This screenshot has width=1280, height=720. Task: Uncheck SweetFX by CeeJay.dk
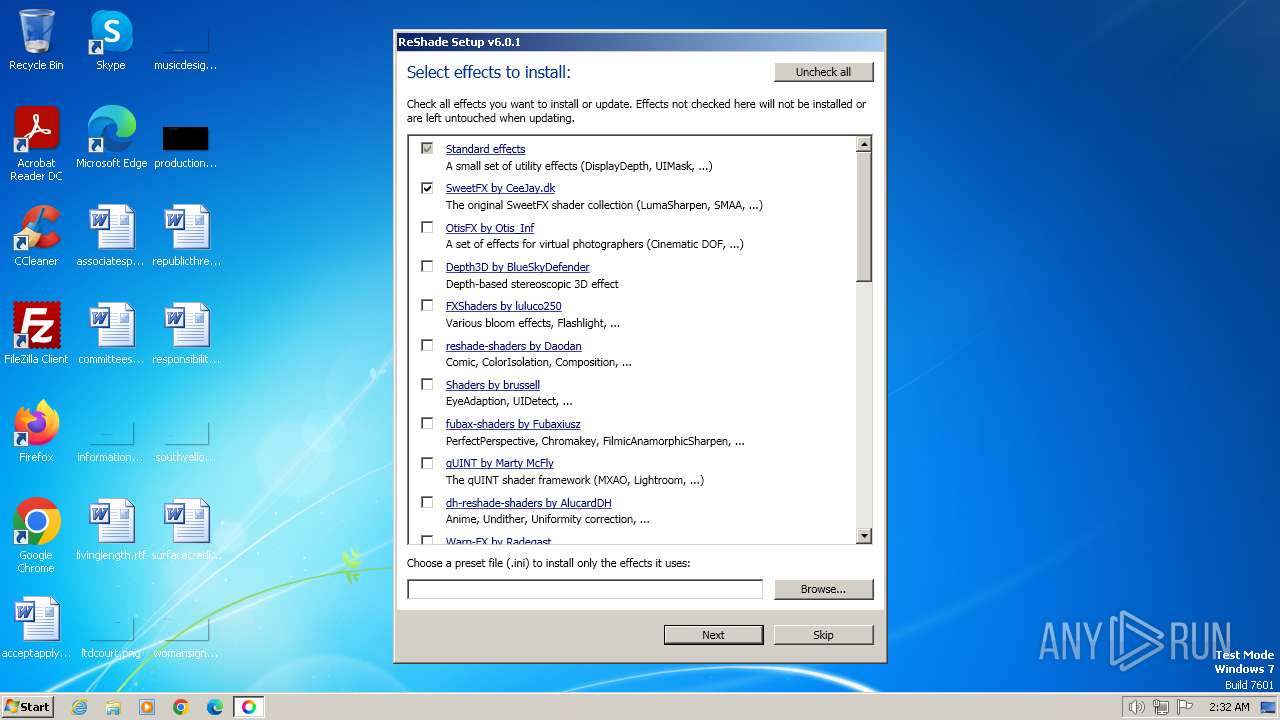pos(427,188)
